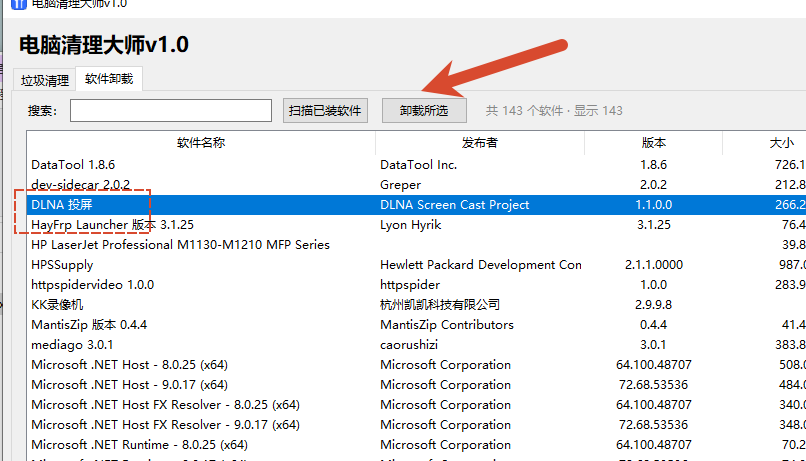Screen dimensions: 806x461
Task: Click the 卸载所选 button
Action: tap(424, 110)
